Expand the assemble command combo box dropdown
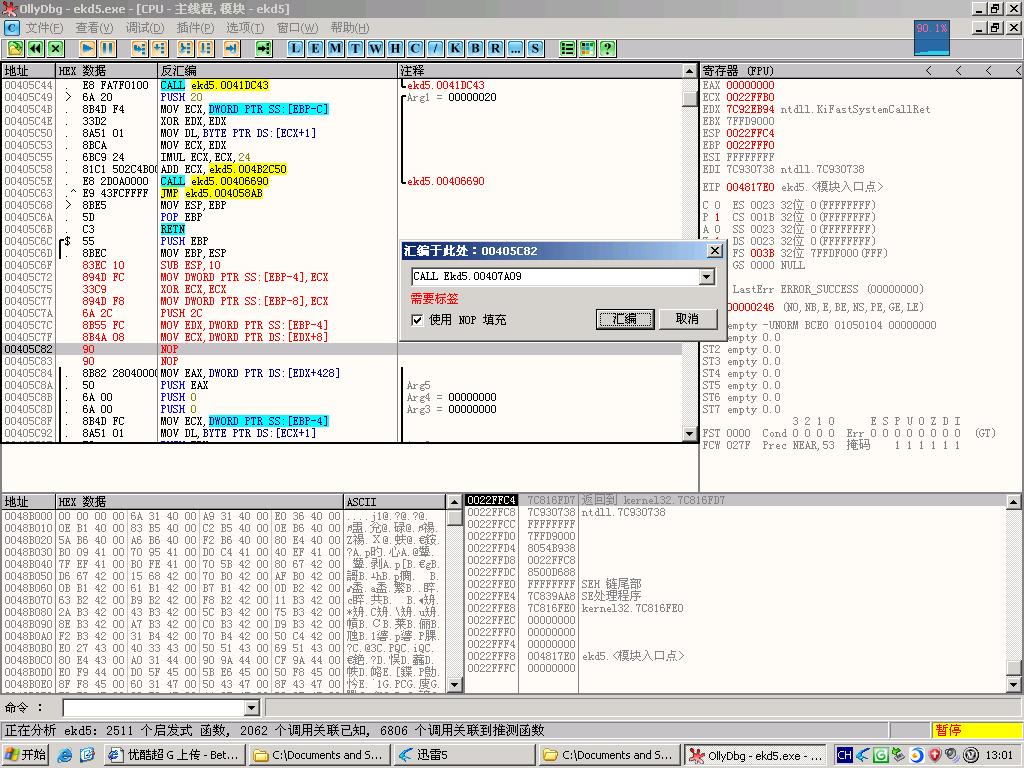 point(707,277)
